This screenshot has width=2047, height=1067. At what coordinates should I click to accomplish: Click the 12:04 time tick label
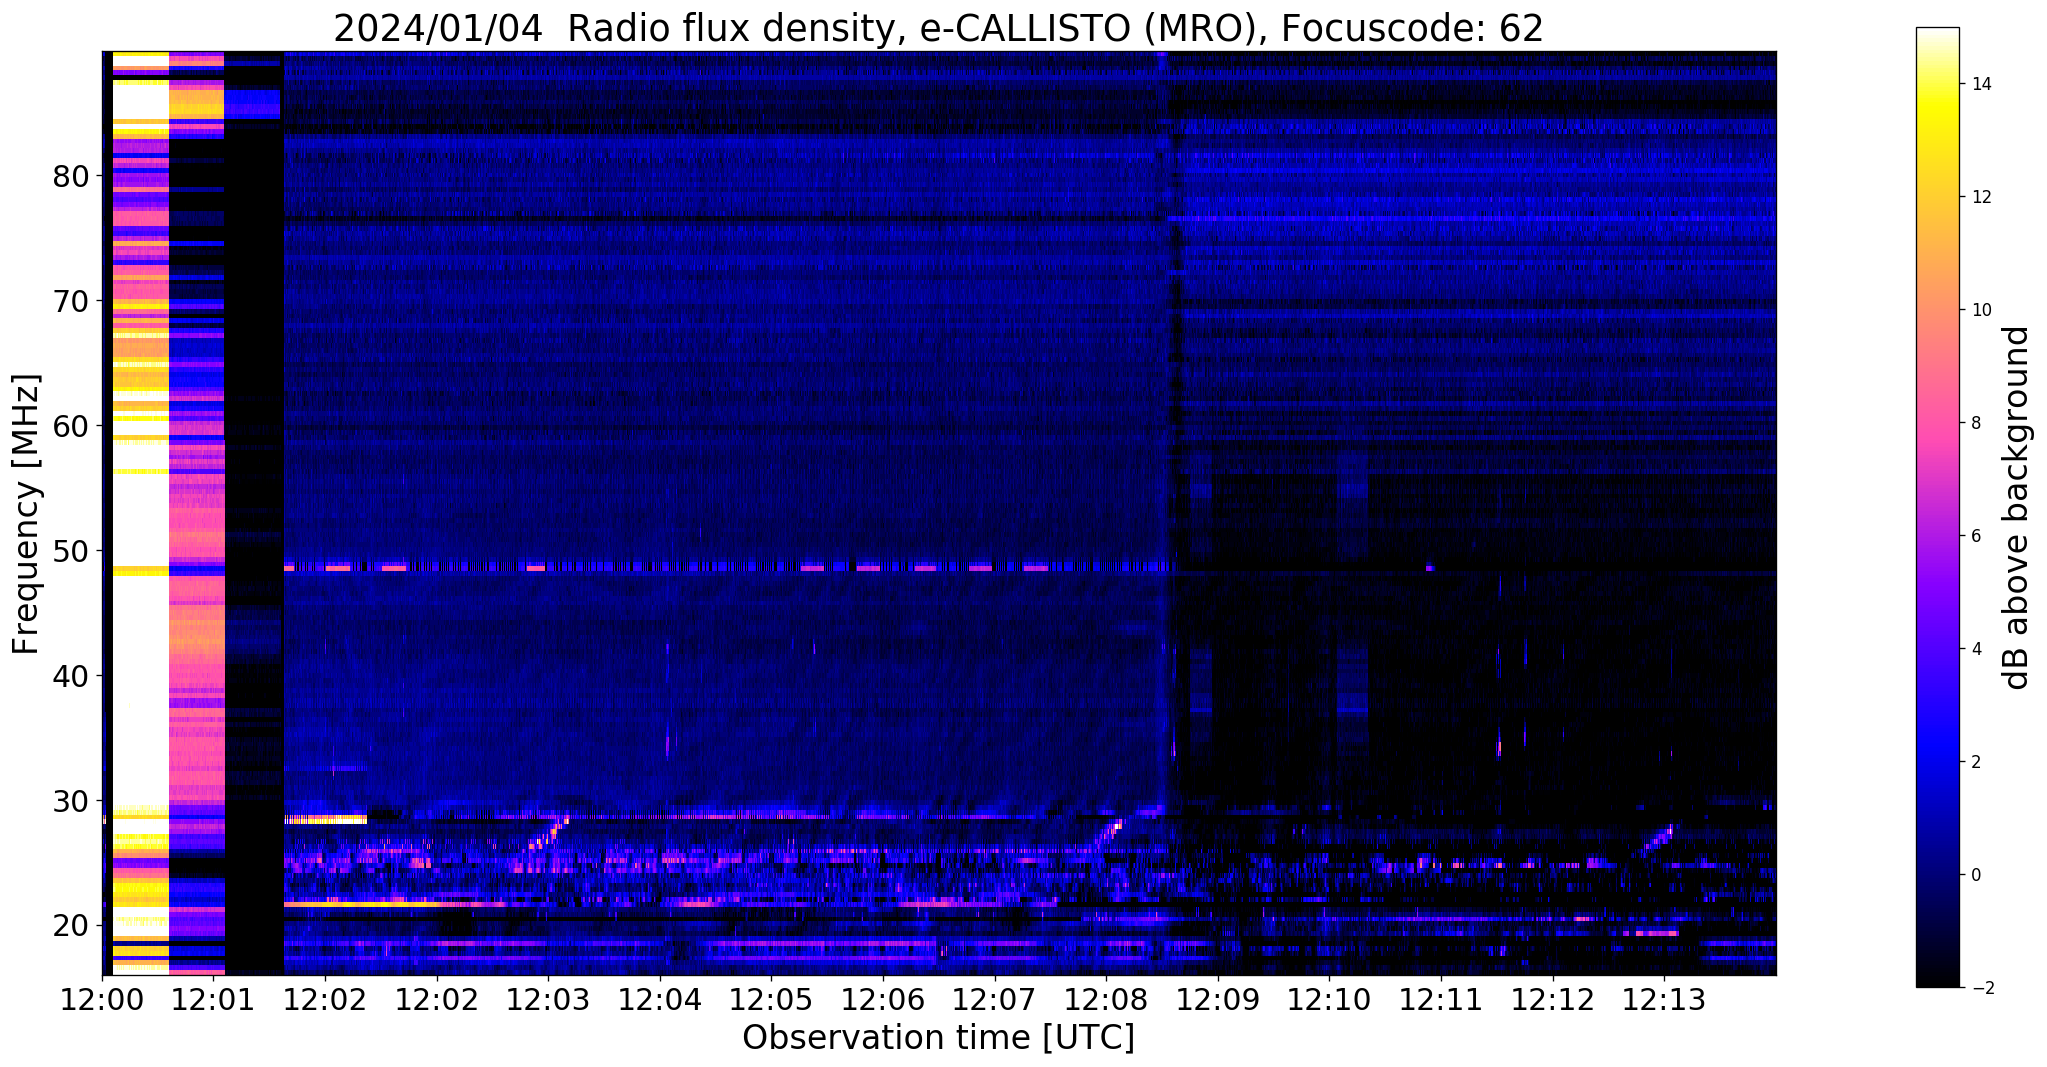660,1000
